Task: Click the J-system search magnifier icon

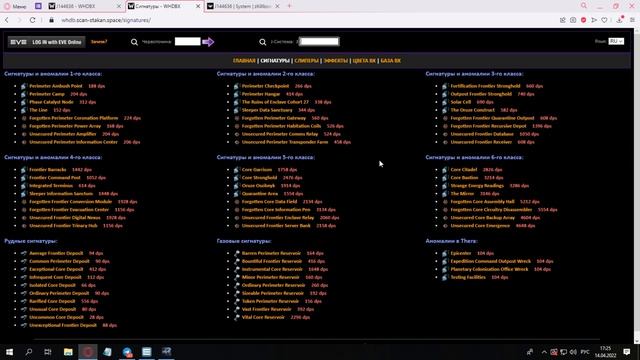Action: tap(263, 42)
